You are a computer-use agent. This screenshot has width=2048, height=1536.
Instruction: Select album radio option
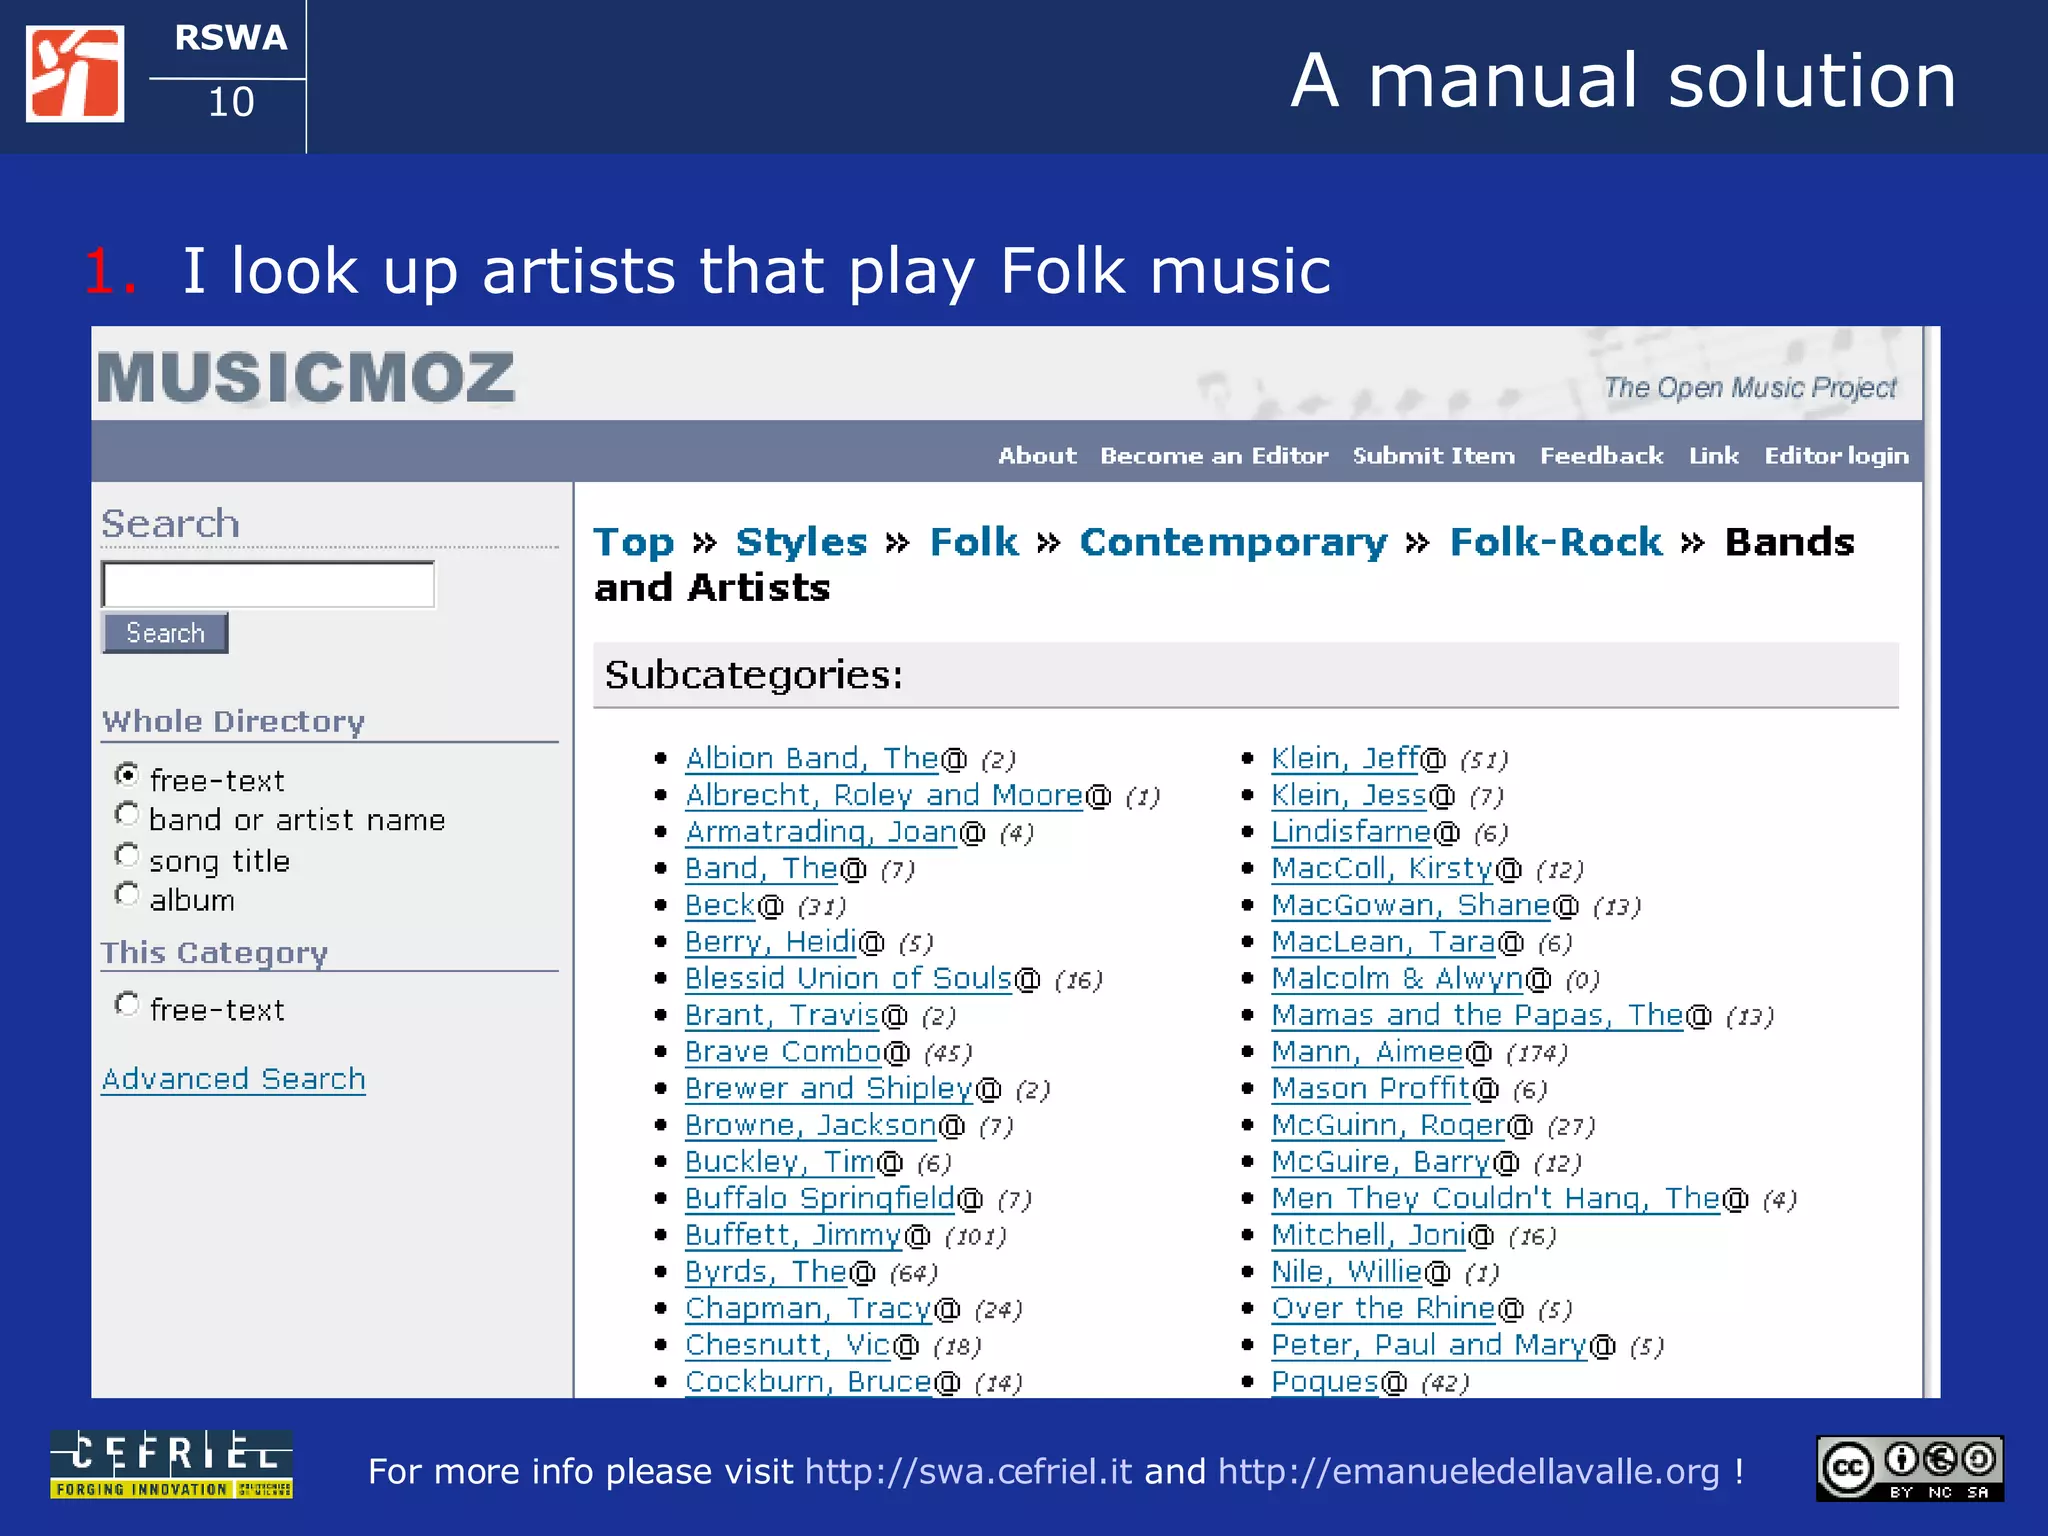click(127, 895)
